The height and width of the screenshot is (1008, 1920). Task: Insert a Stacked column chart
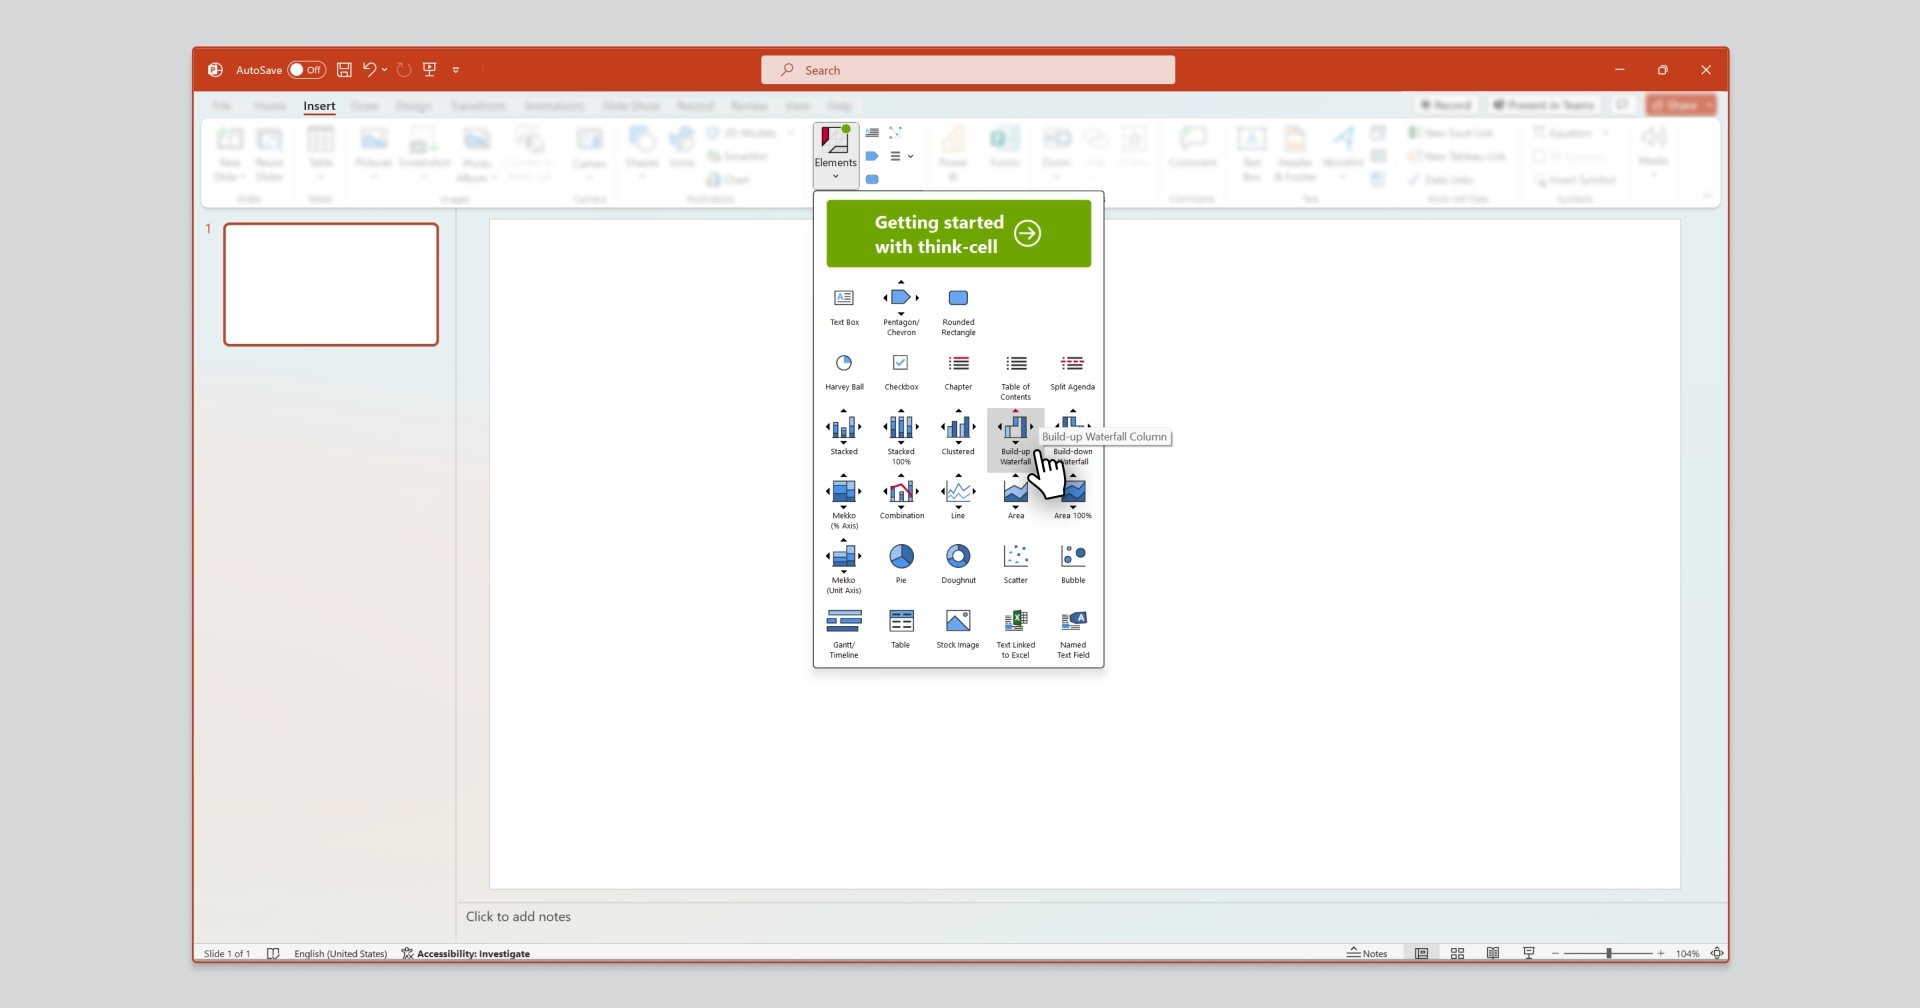(x=844, y=432)
